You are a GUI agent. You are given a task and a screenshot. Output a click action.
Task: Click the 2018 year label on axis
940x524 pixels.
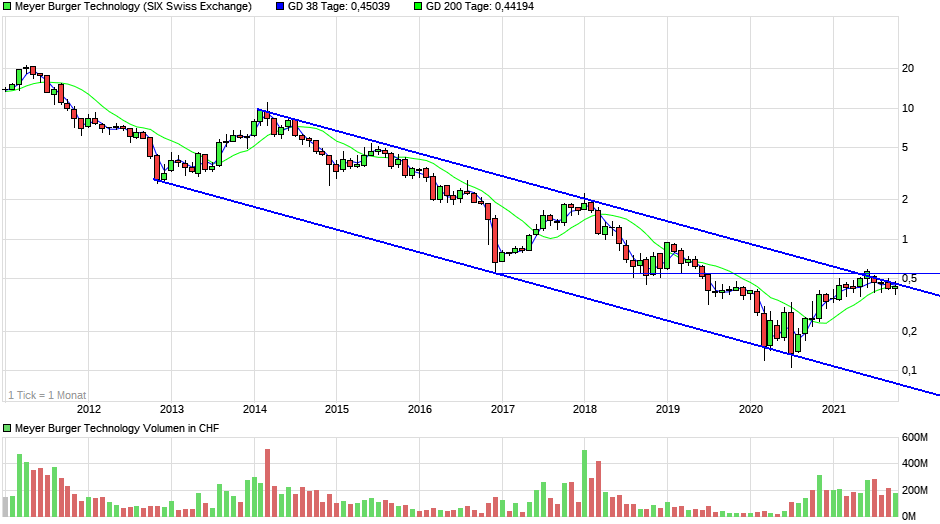(x=585, y=409)
